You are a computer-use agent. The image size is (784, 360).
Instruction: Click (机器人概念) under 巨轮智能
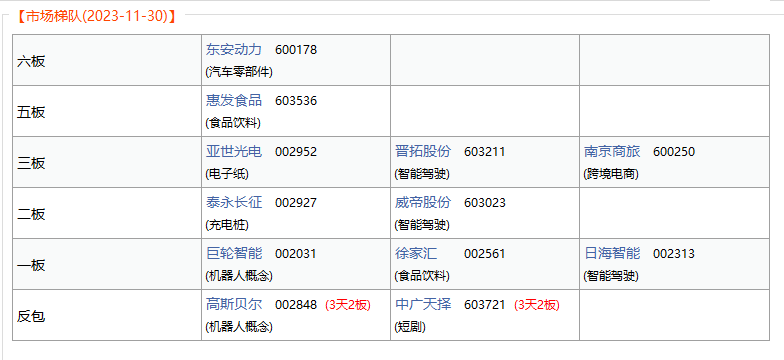click(239, 276)
